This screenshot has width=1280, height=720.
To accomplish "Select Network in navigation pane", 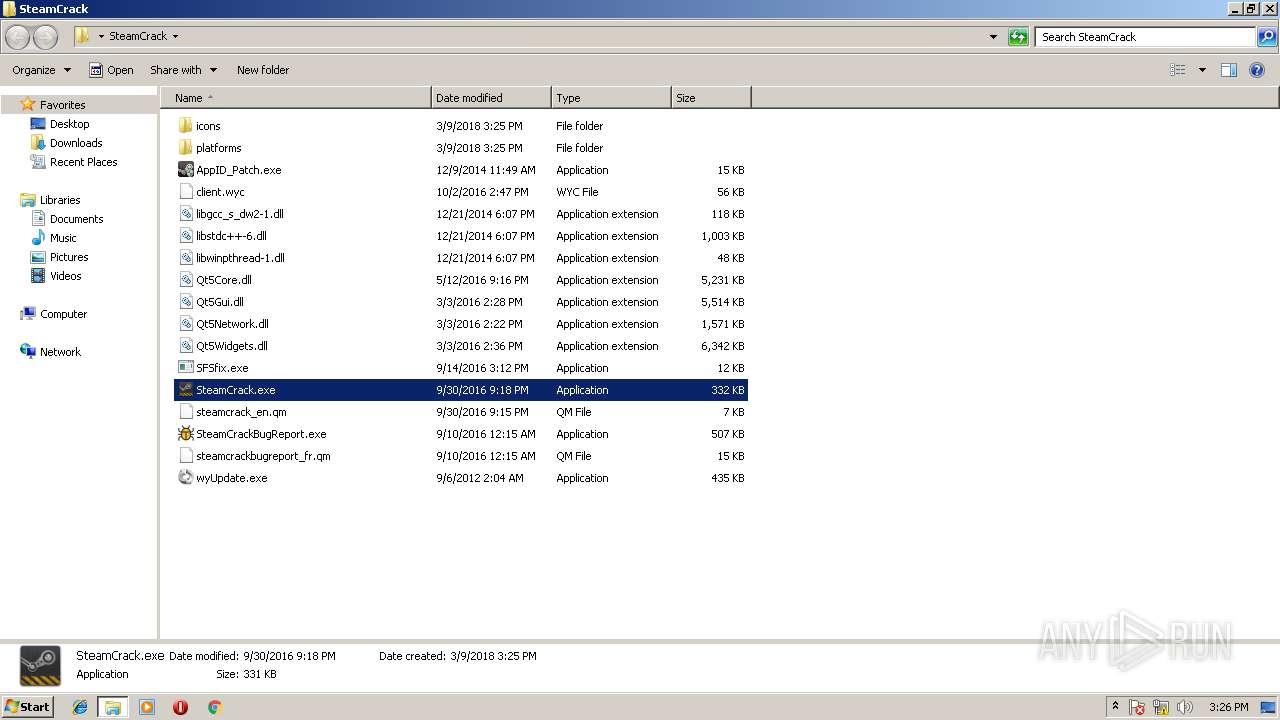I will [60, 352].
